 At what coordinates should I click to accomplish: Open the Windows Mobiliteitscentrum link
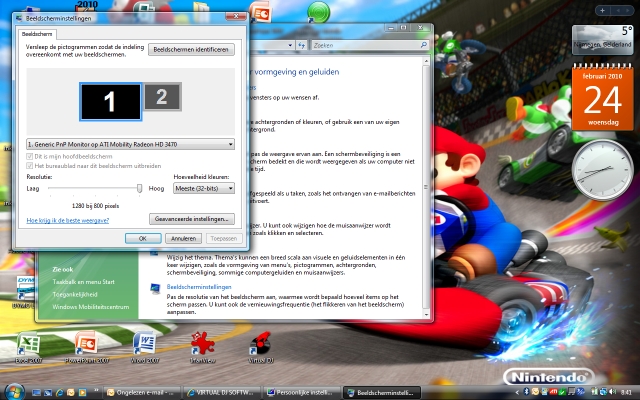pyautogui.click(x=91, y=307)
